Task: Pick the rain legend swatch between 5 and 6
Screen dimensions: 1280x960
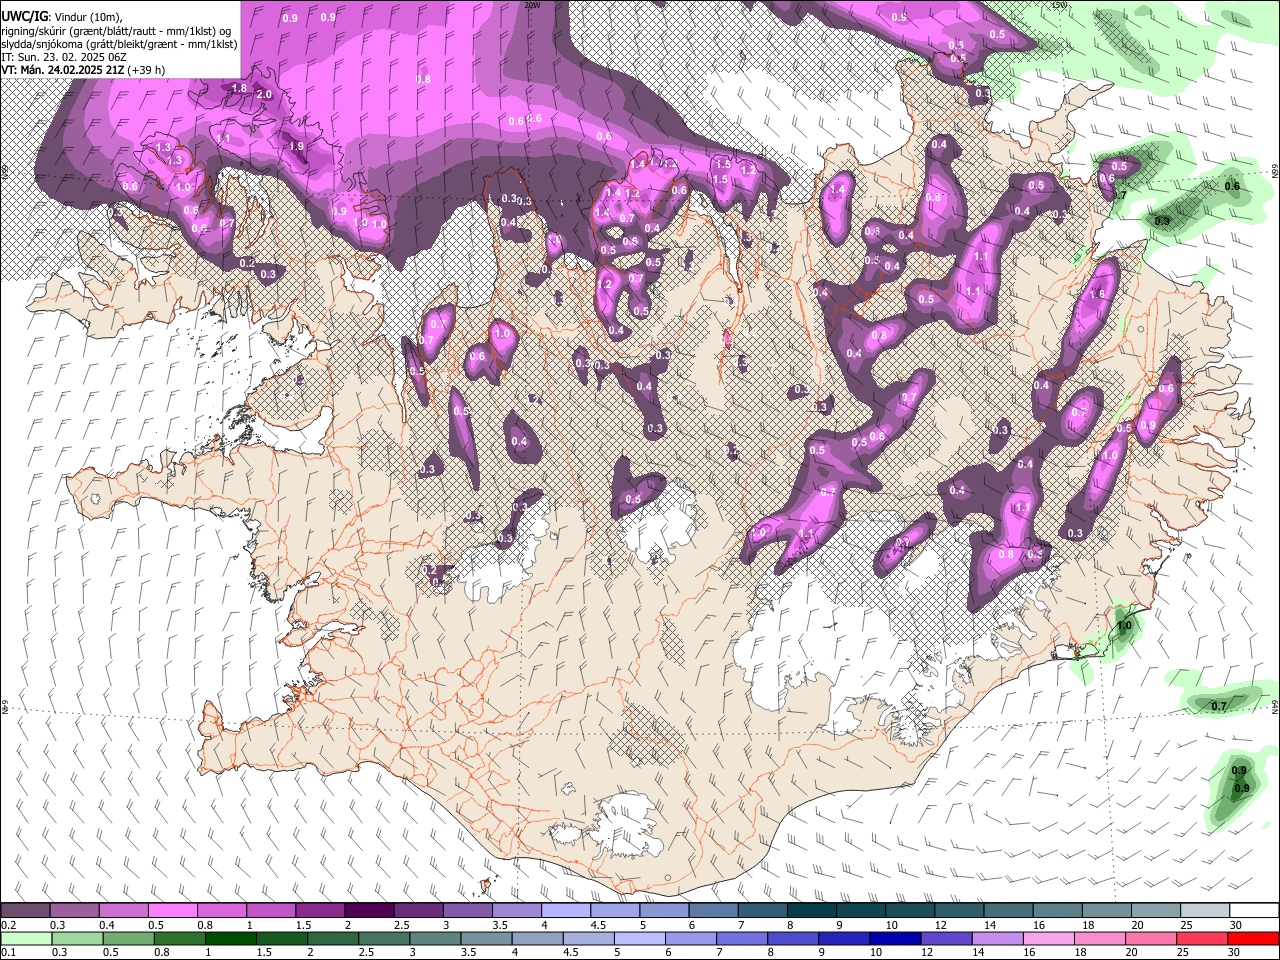Action: 639,938
